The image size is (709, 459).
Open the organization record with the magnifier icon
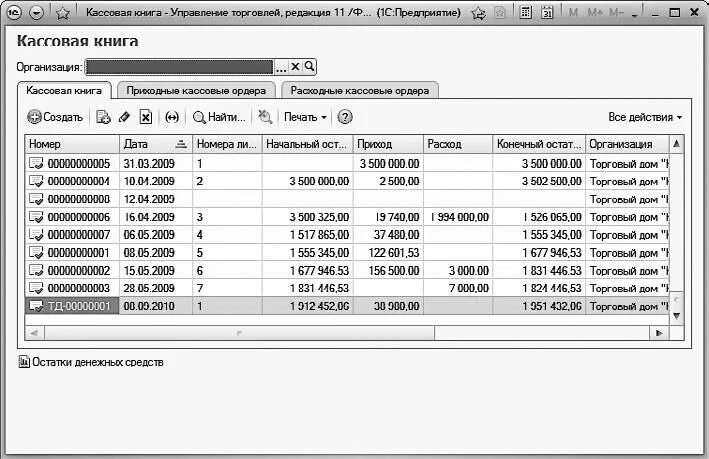click(x=309, y=67)
